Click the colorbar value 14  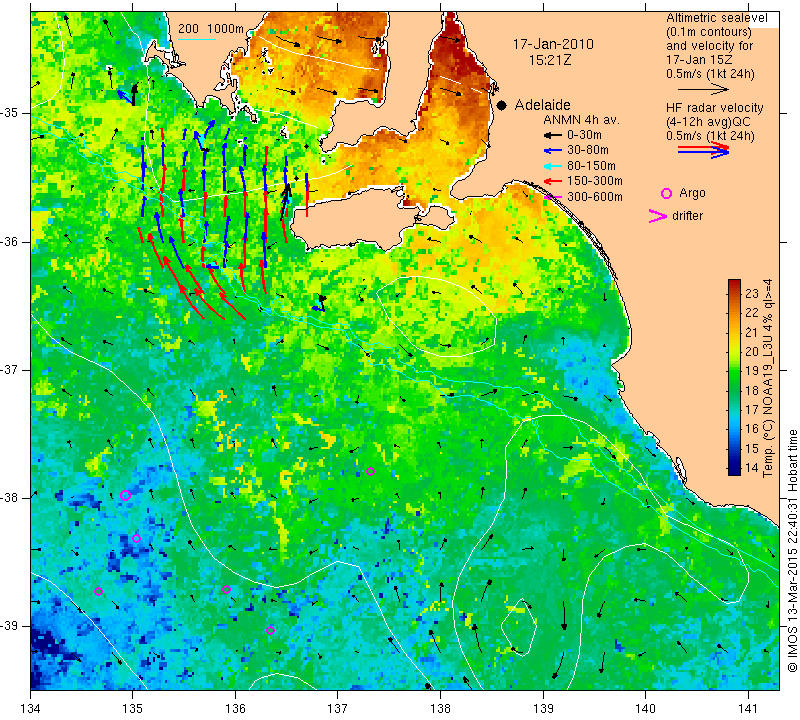point(752,467)
